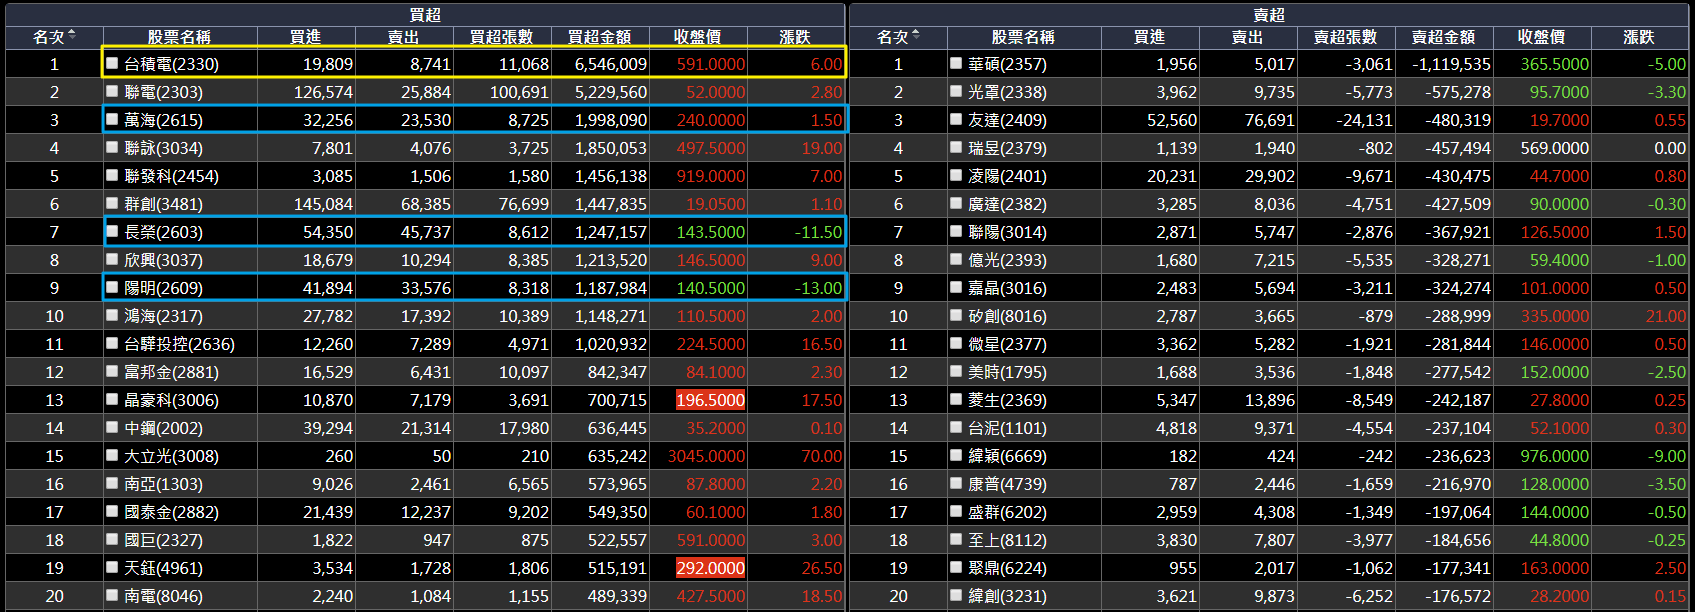Viewport: 1695px width, 612px height.
Task: Open stock 中鋼(2002)
Action: (163, 428)
